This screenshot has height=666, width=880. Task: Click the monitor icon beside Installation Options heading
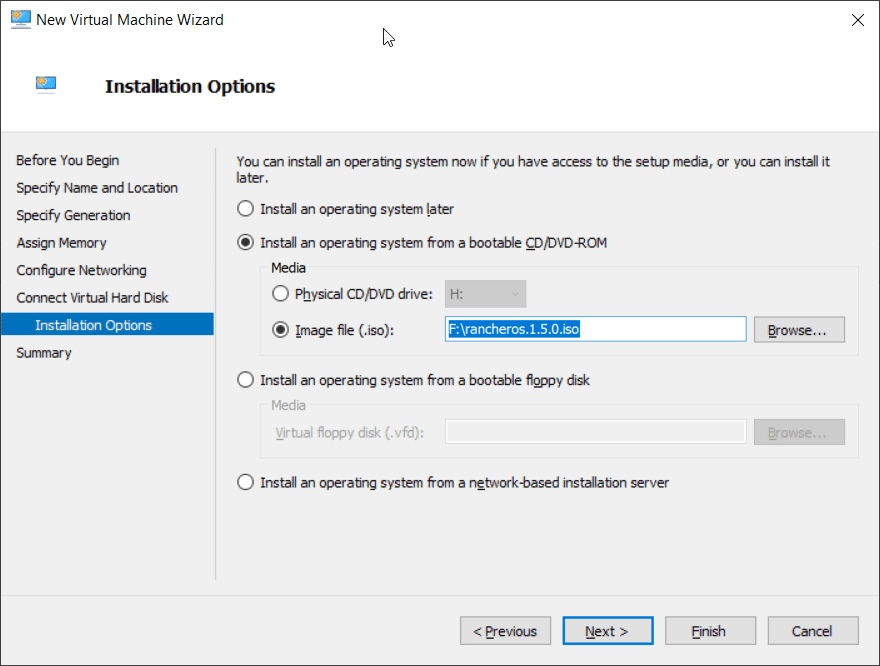point(46,85)
